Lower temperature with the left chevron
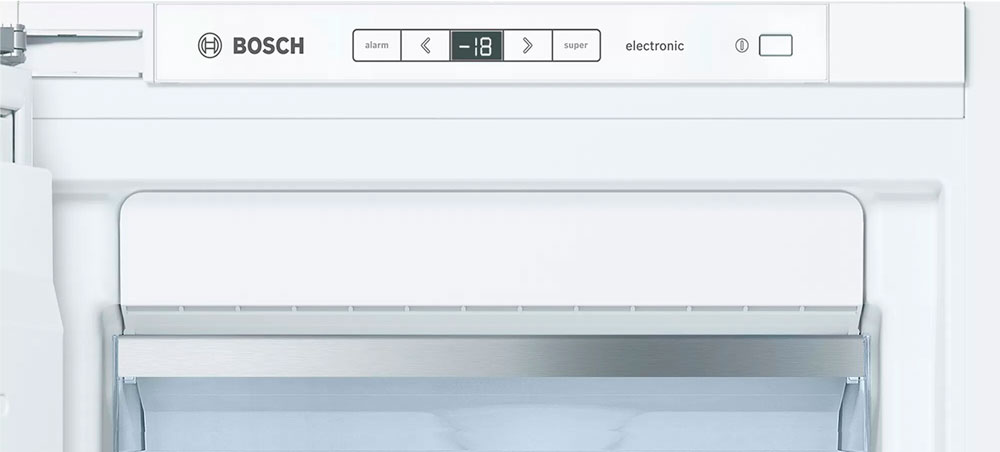1000x452 pixels. [426, 45]
